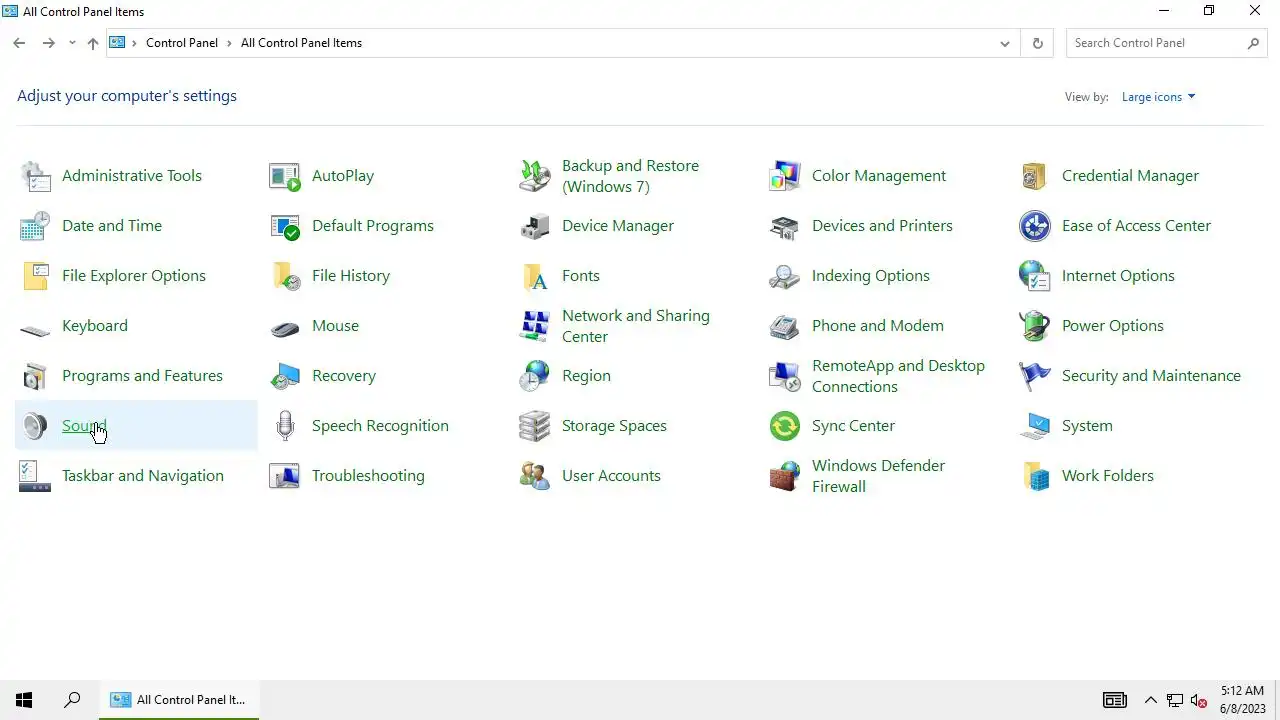Open the Credential Manager icon
Screen dimensions: 1280x720
click(x=1035, y=176)
